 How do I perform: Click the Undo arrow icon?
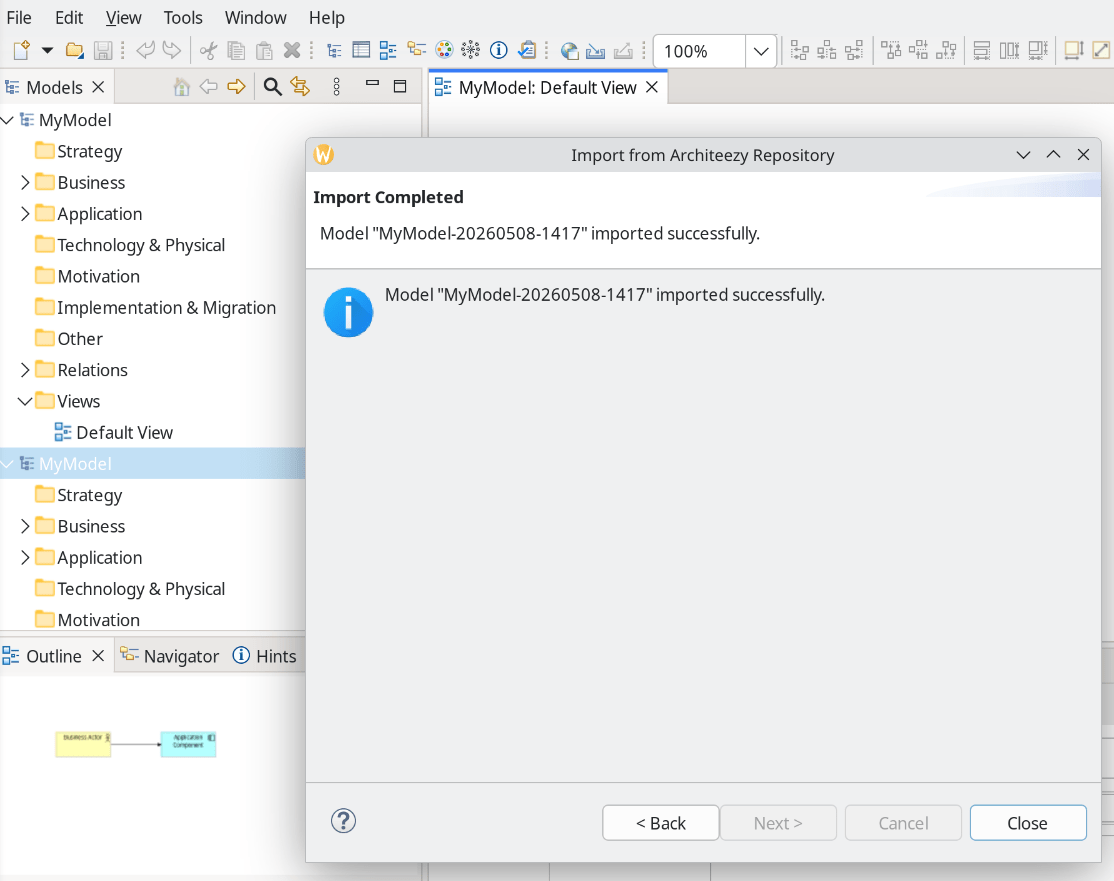[x=145, y=50]
